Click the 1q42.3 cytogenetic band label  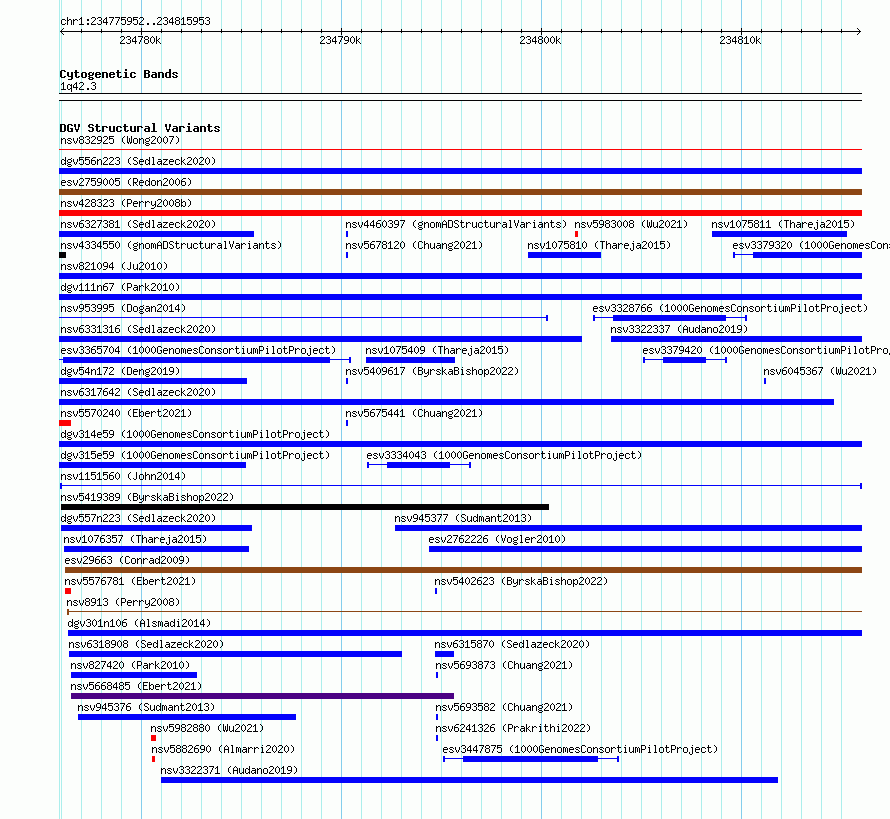click(78, 86)
